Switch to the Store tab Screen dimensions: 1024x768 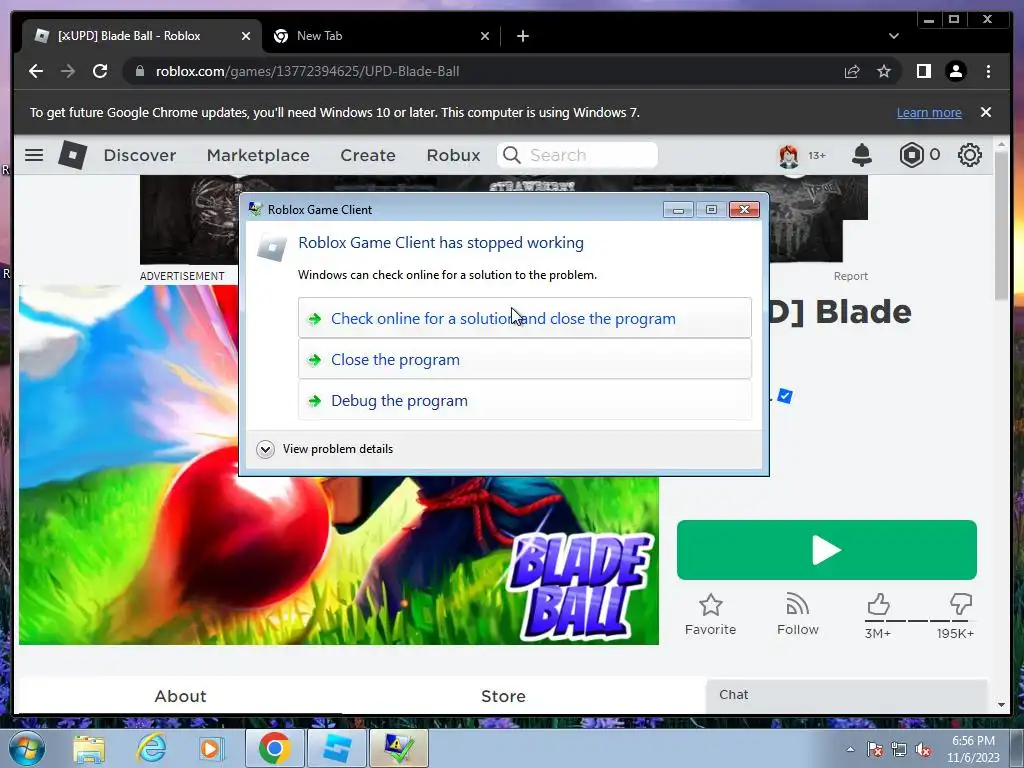coord(503,696)
